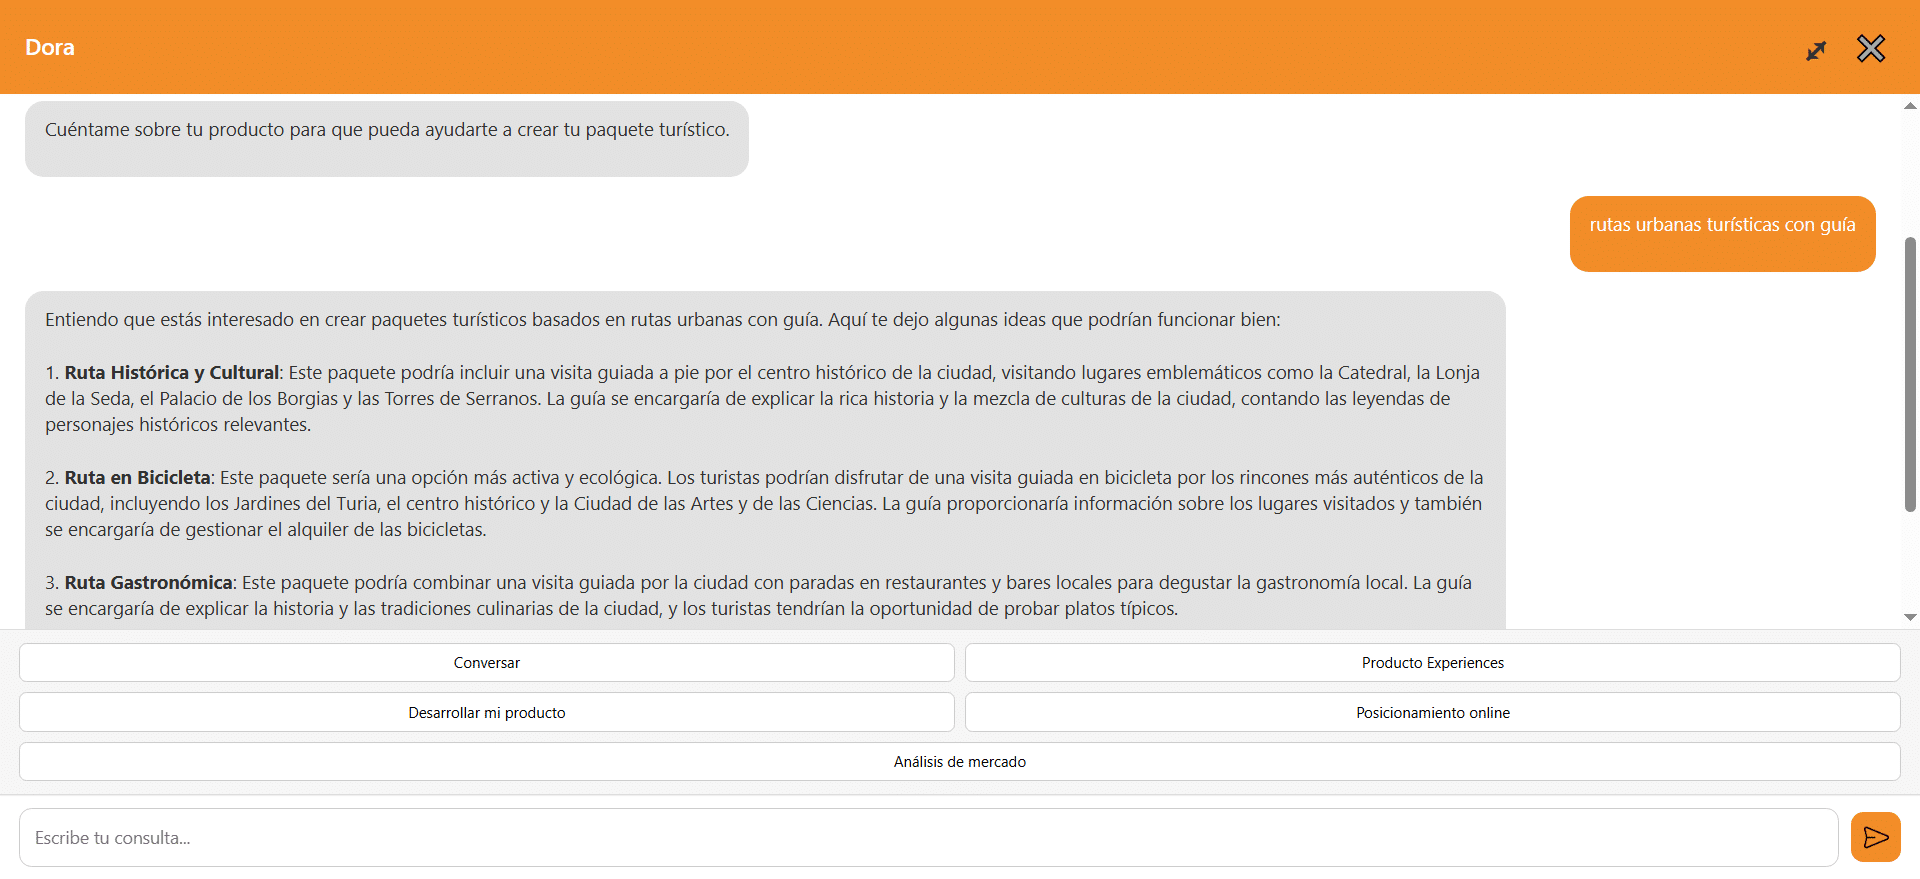
Task: Focus the Escribe tu consulta input field
Action: click(x=928, y=838)
